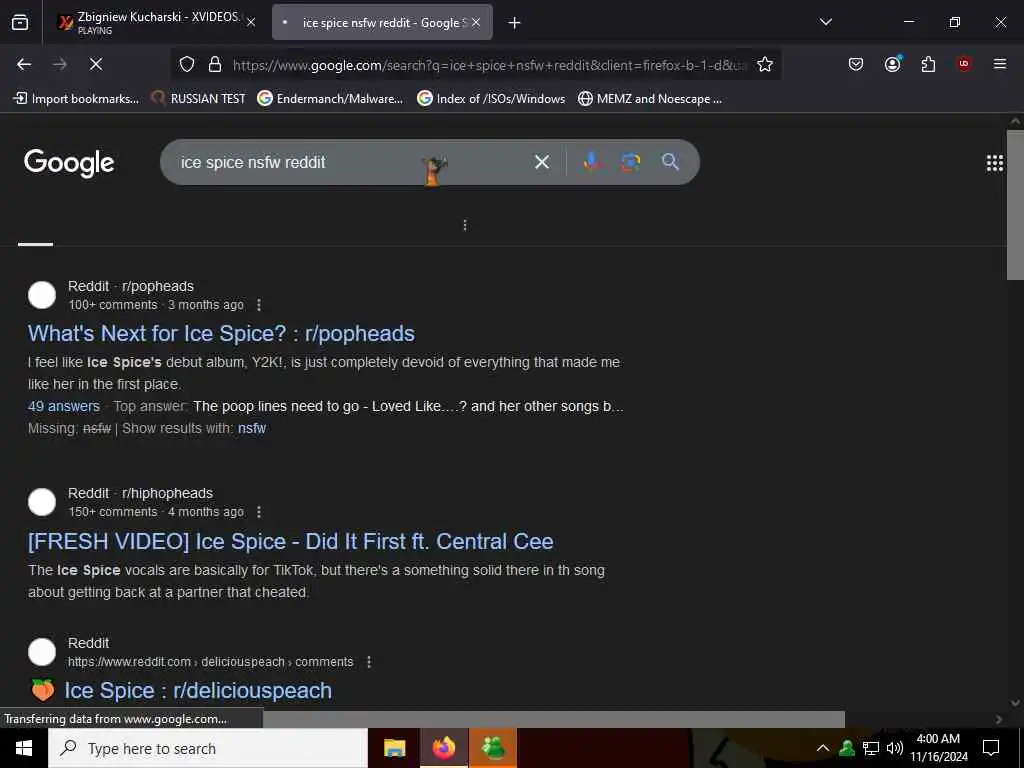The image size is (1024, 768).
Task: Open Save to Pocket icon
Action: coord(856,64)
